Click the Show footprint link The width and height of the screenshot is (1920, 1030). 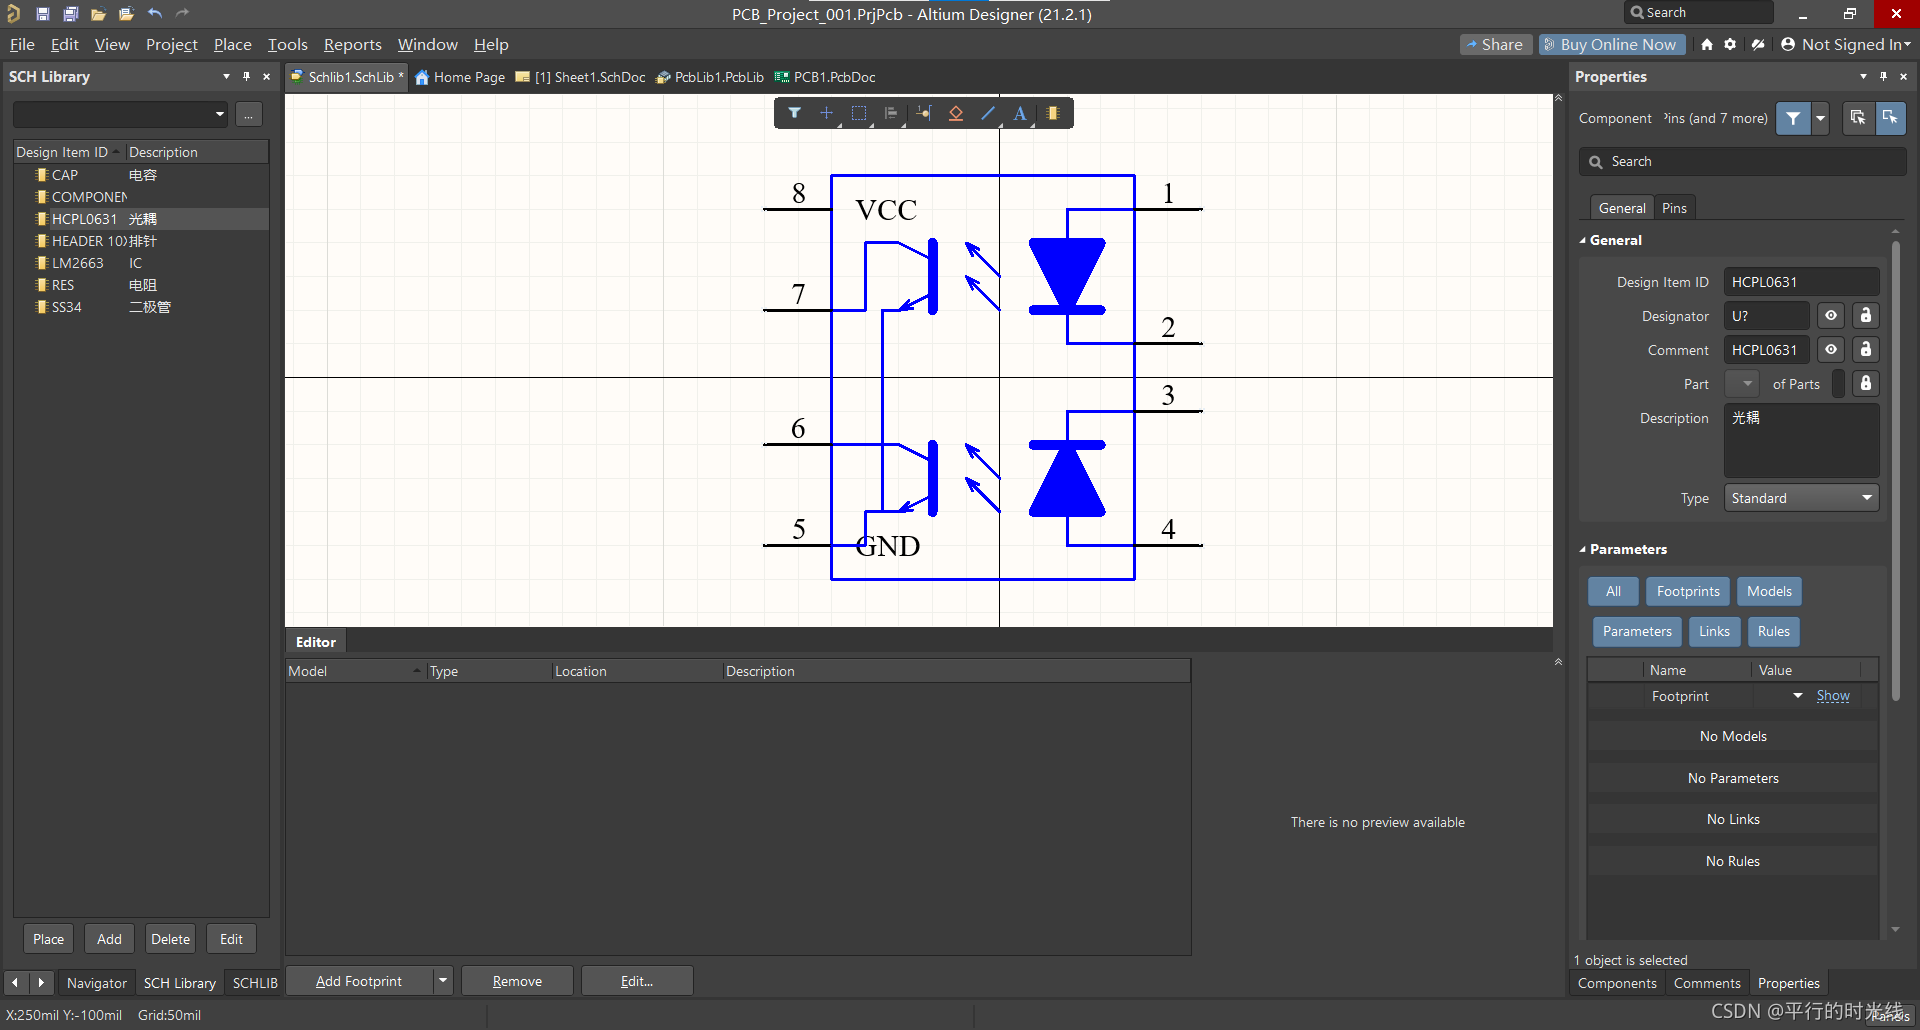(x=1833, y=696)
